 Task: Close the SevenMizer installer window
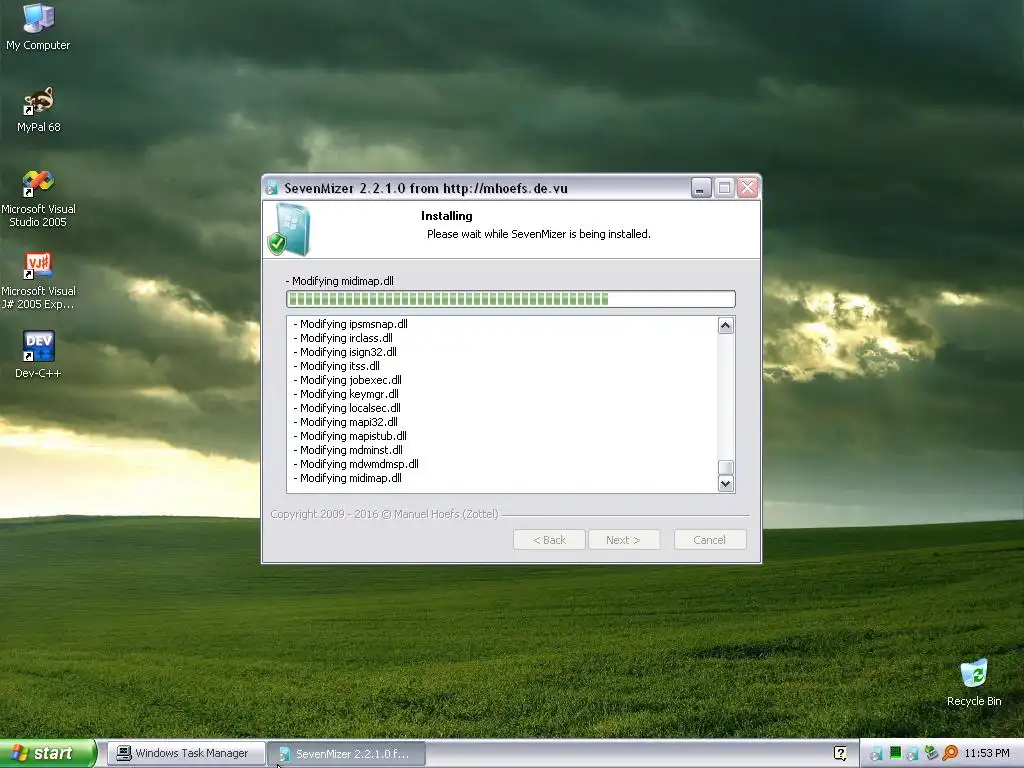(x=748, y=188)
